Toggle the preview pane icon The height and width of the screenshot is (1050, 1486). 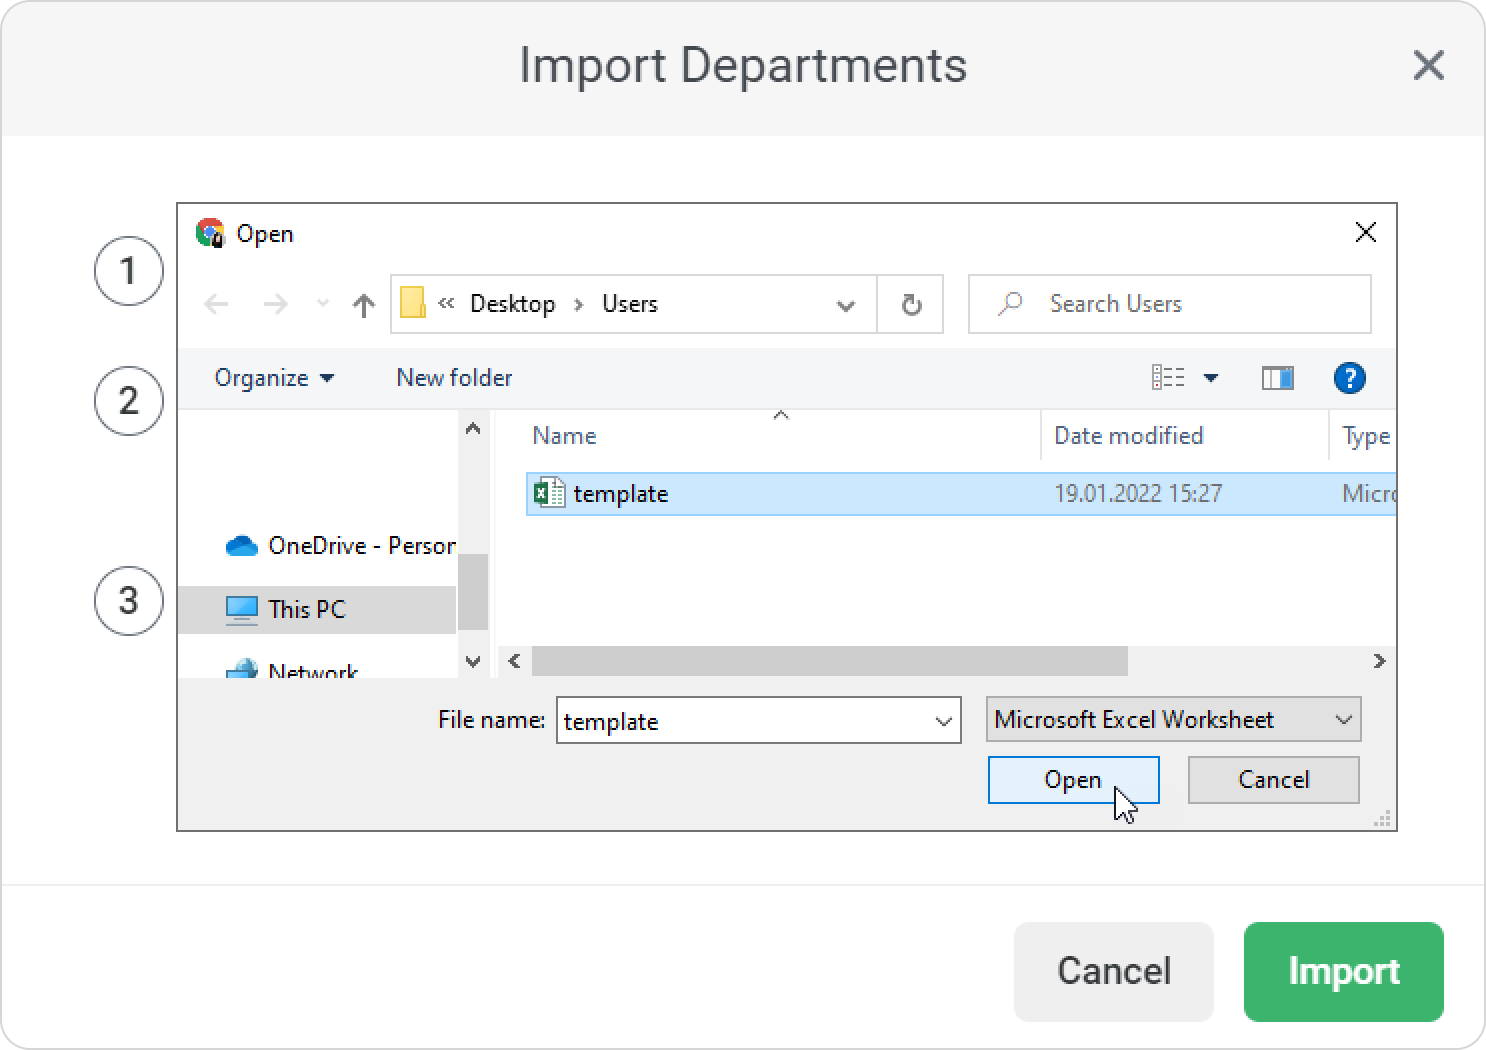pyautogui.click(x=1277, y=378)
